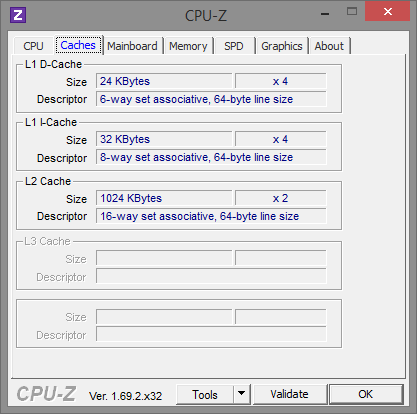Open the SPD tab

pos(234,46)
